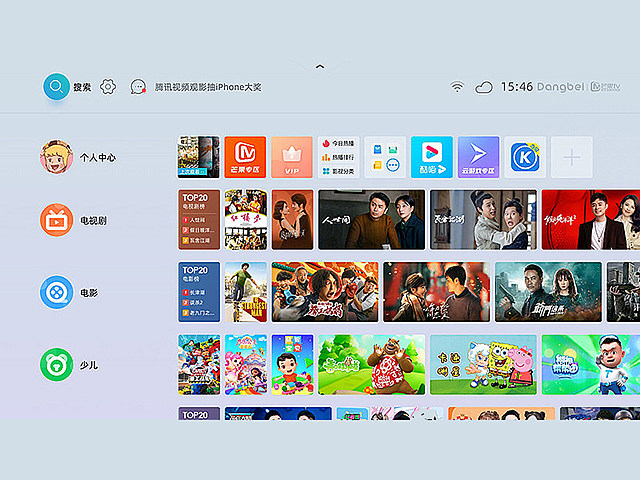
Task: Open The Strongest Man movie poster
Action: pyautogui.click(x=246, y=292)
